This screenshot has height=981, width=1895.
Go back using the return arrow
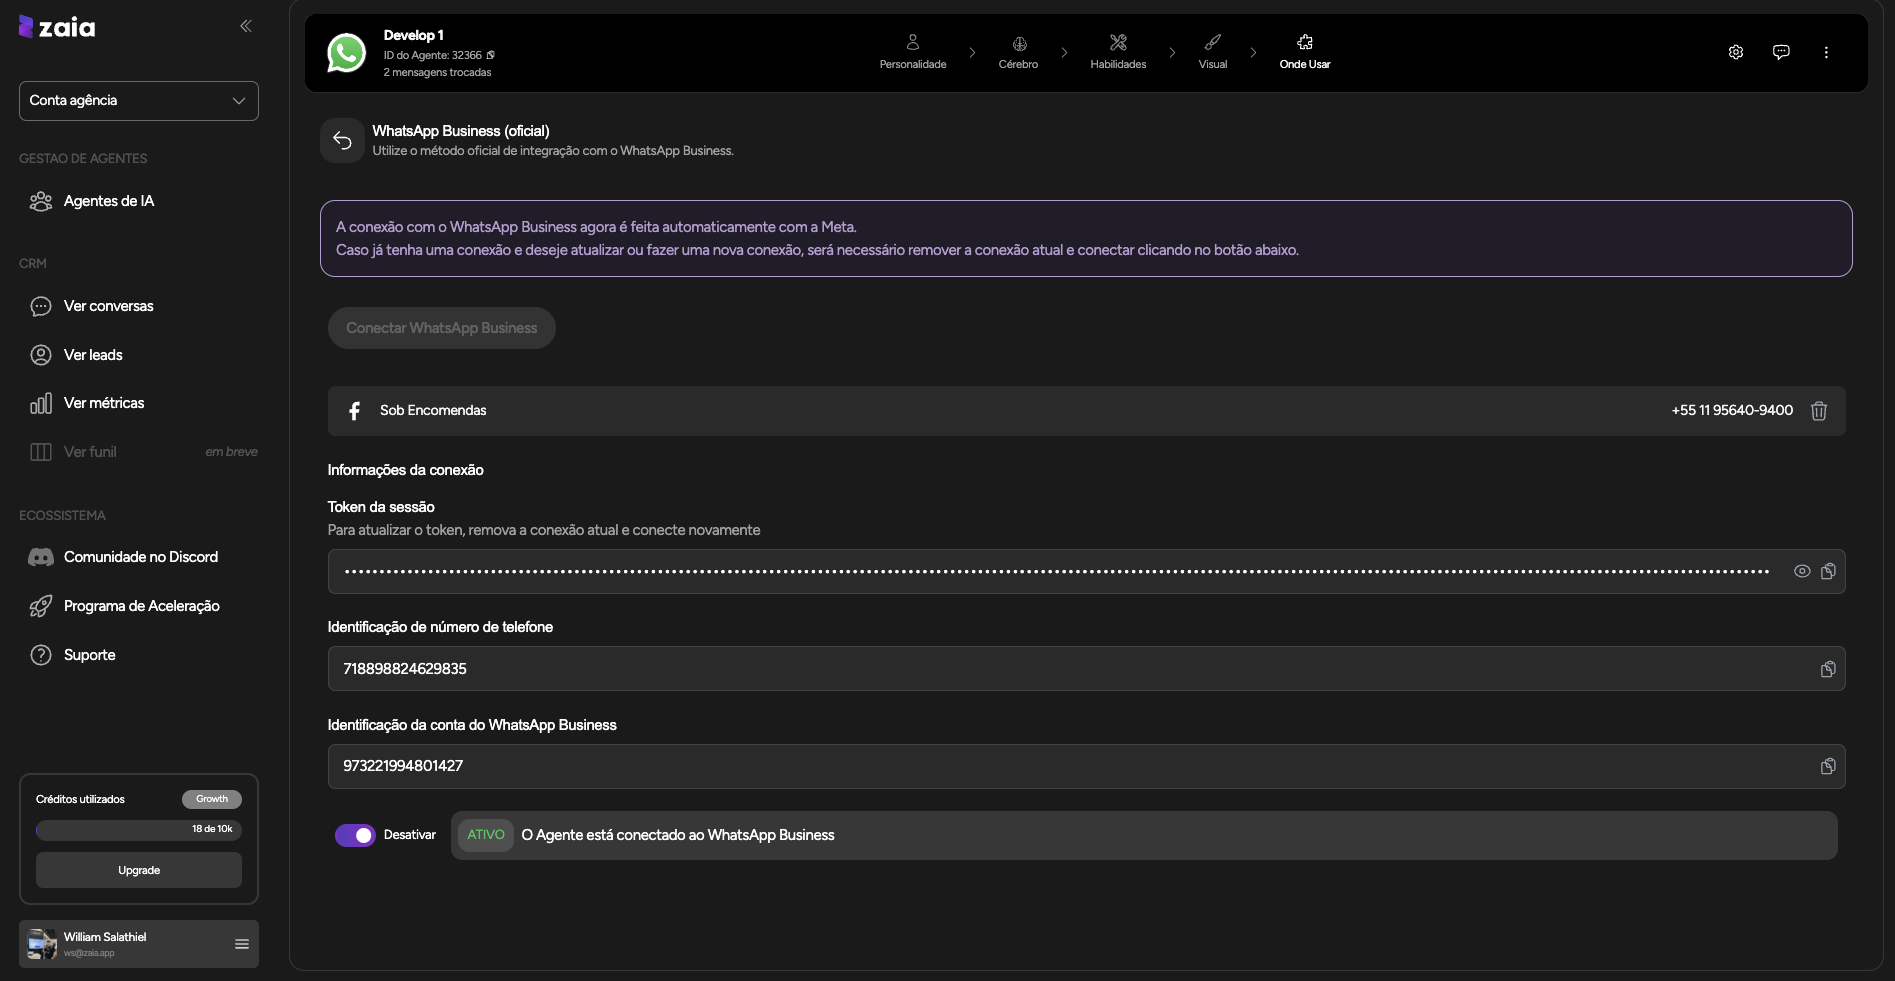(x=342, y=141)
